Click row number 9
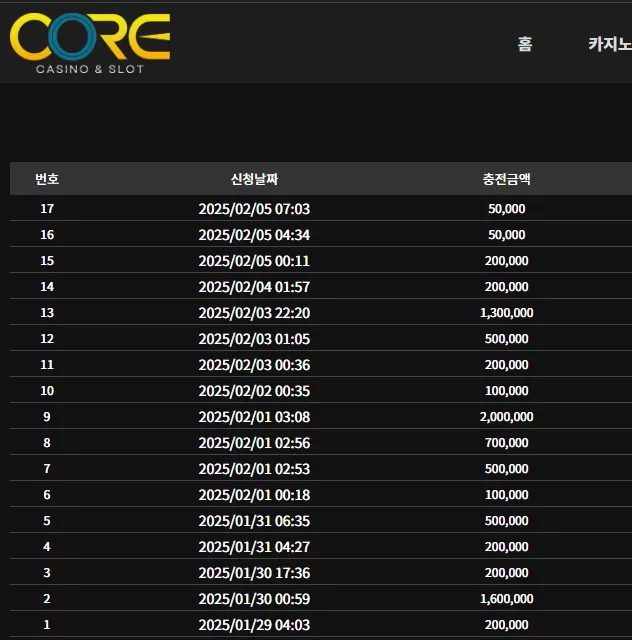 coord(47,417)
